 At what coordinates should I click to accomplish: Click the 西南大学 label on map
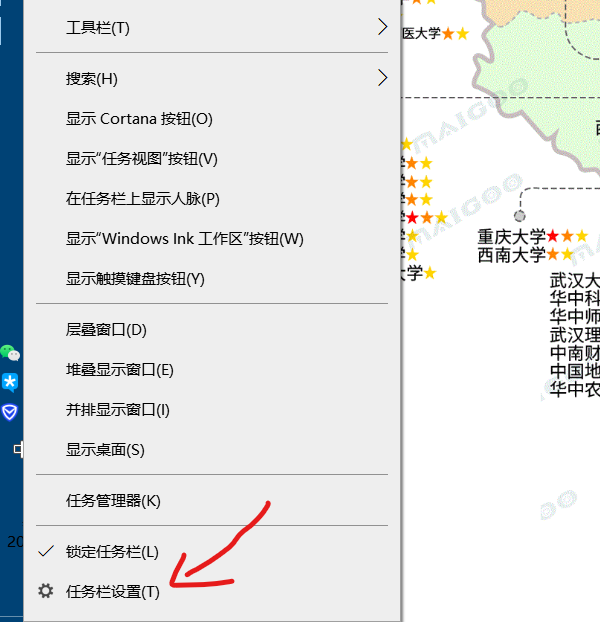511,255
